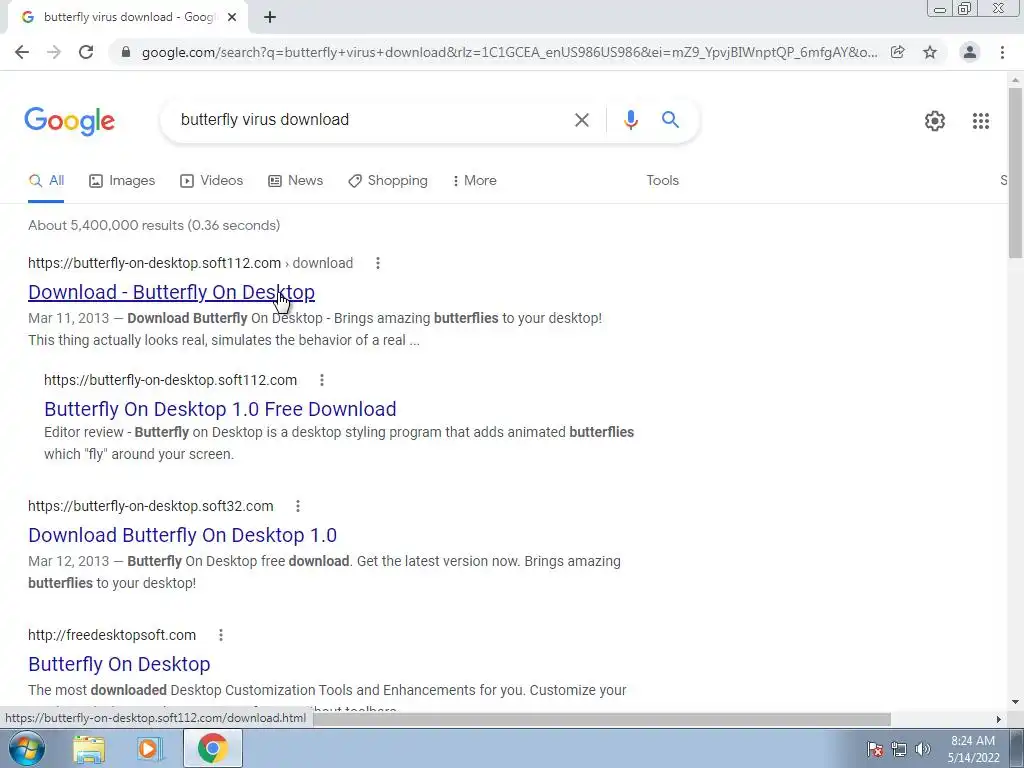Open options dots for soft32.com result
The image size is (1024, 768).
coord(298,506)
